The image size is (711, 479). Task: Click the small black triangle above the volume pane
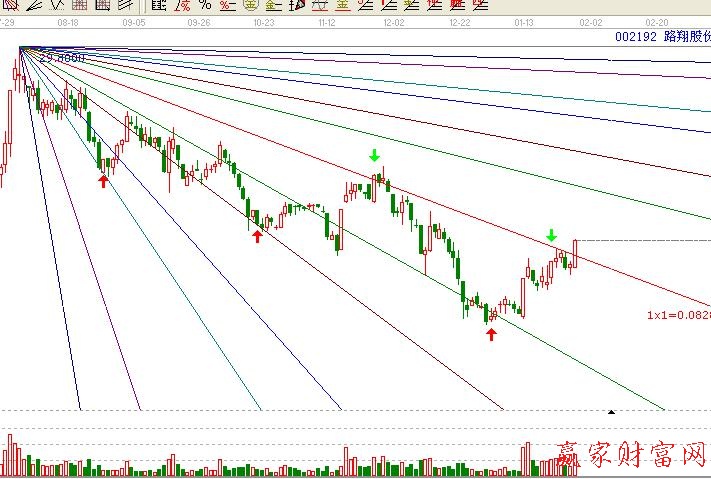coord(612,411)
